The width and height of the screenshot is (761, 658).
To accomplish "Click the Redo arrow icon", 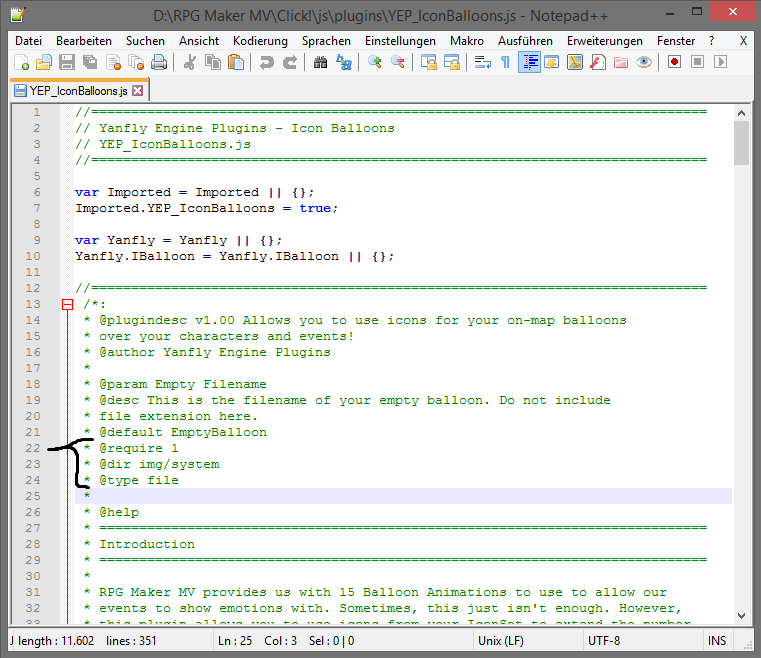I will pyautogui.click(x=290, y=62).
